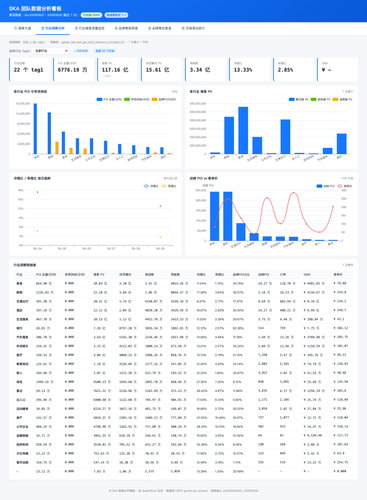Click the 2,882 cell in detail table
The width and height of the screenshot is (367, 500).
[263, 364]
